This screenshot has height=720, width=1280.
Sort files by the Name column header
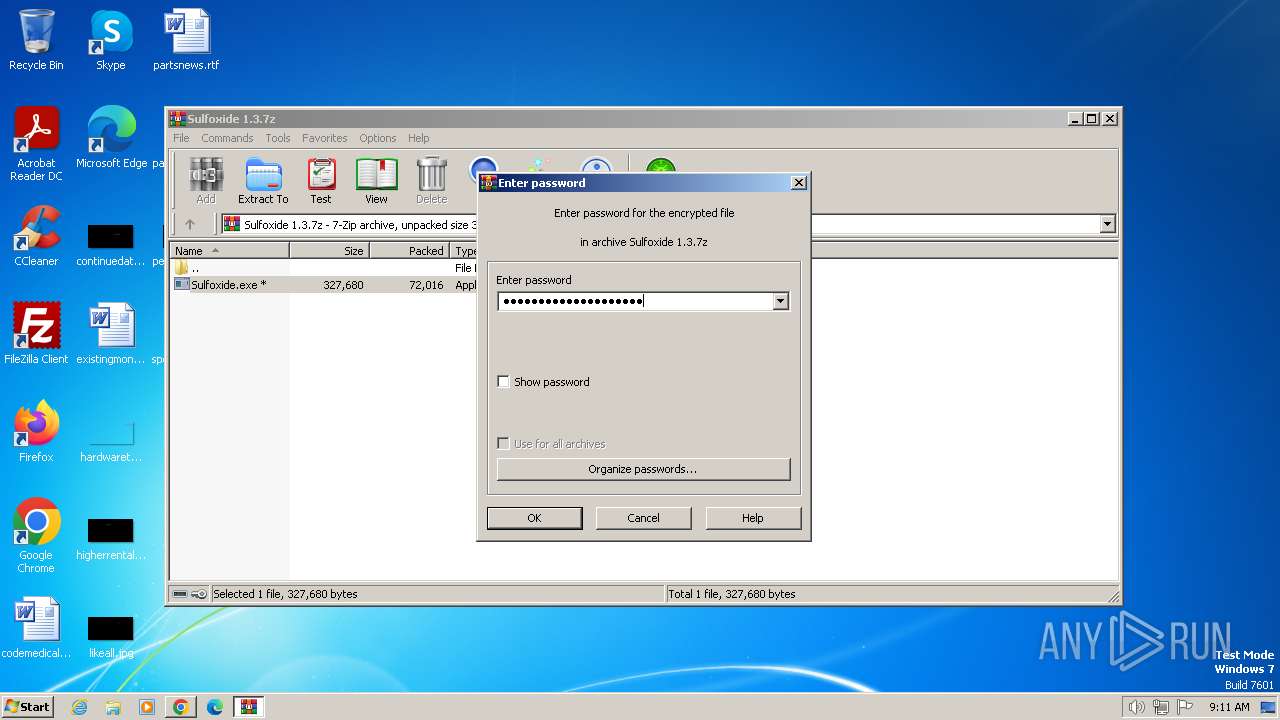(x=231, y=251)
